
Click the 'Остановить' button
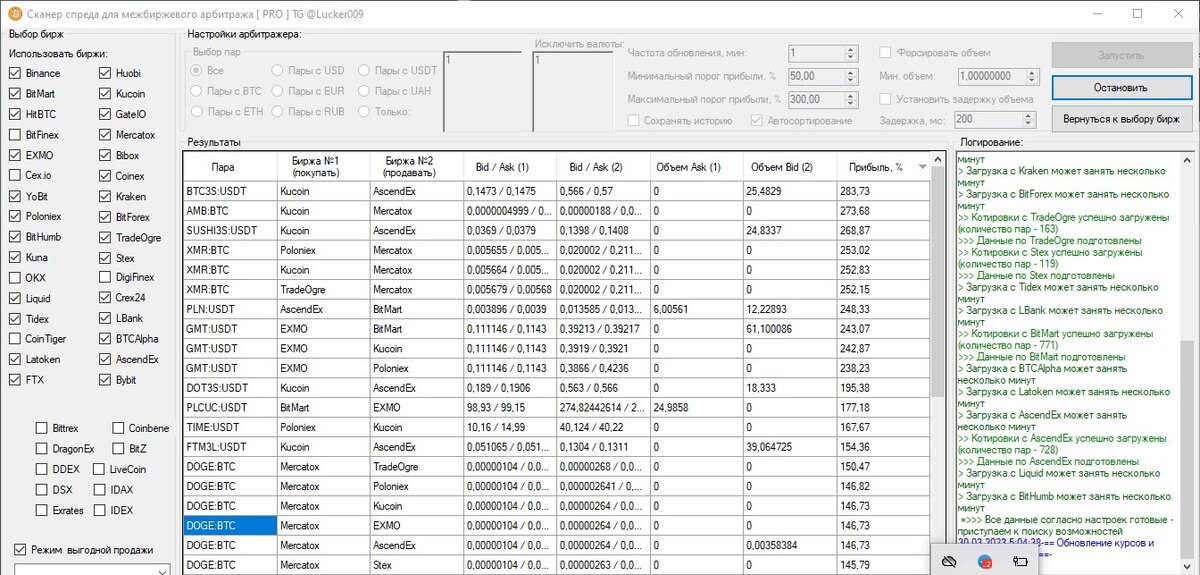(x=1121, y=87)
